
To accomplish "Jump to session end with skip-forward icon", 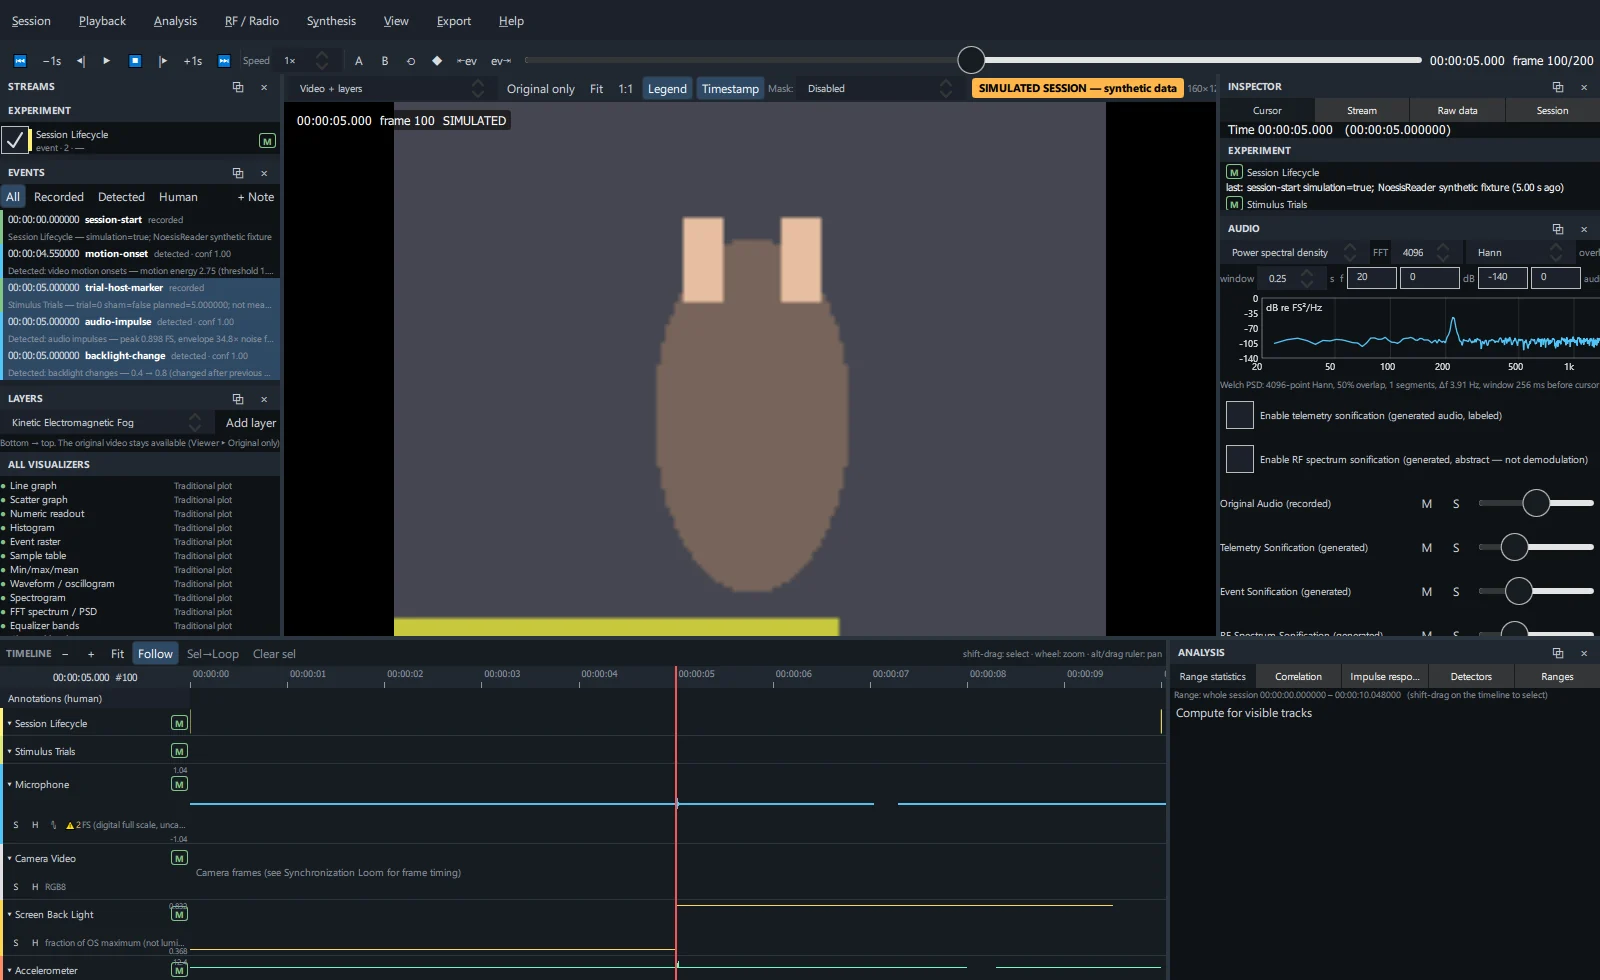I will click(224, 61).
